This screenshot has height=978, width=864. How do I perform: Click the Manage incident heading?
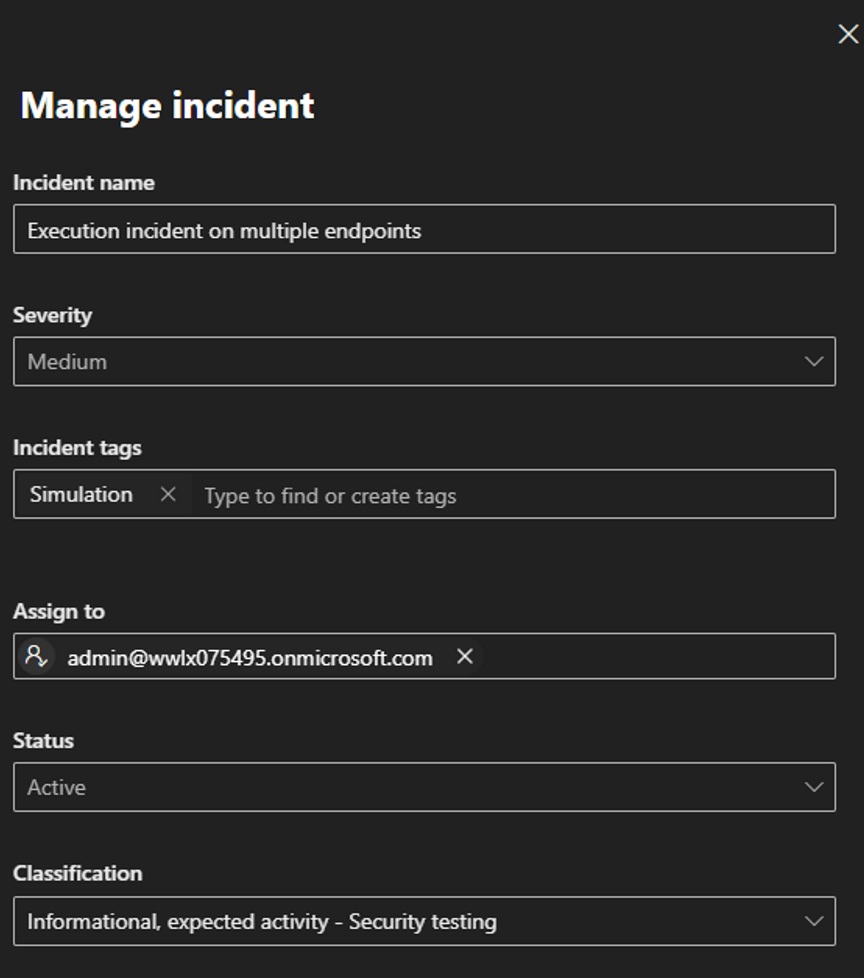click(x=167, y=105)
